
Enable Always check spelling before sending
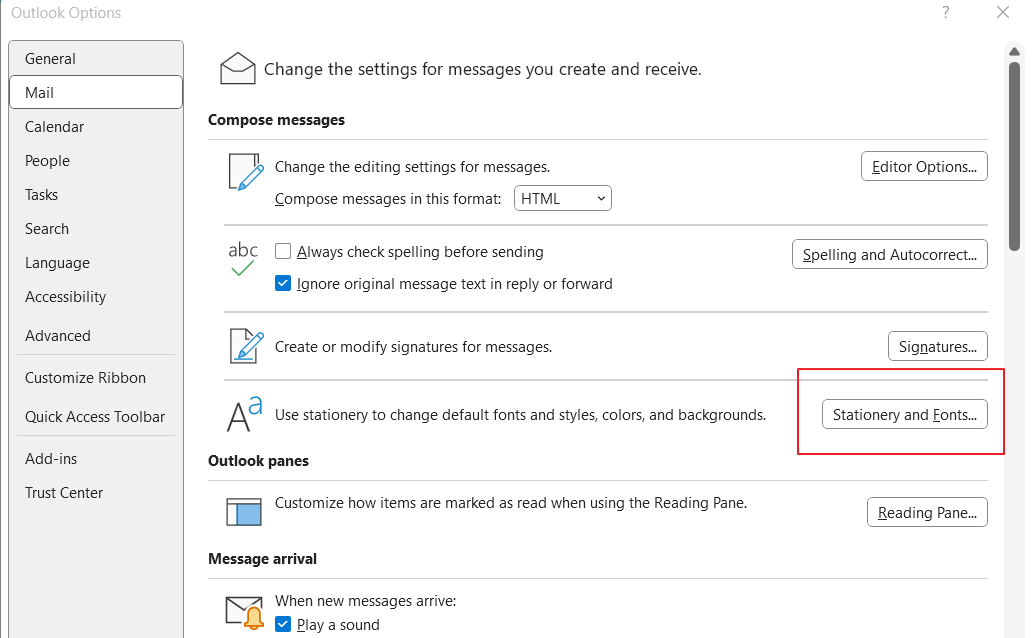click(x=283, y=253)
